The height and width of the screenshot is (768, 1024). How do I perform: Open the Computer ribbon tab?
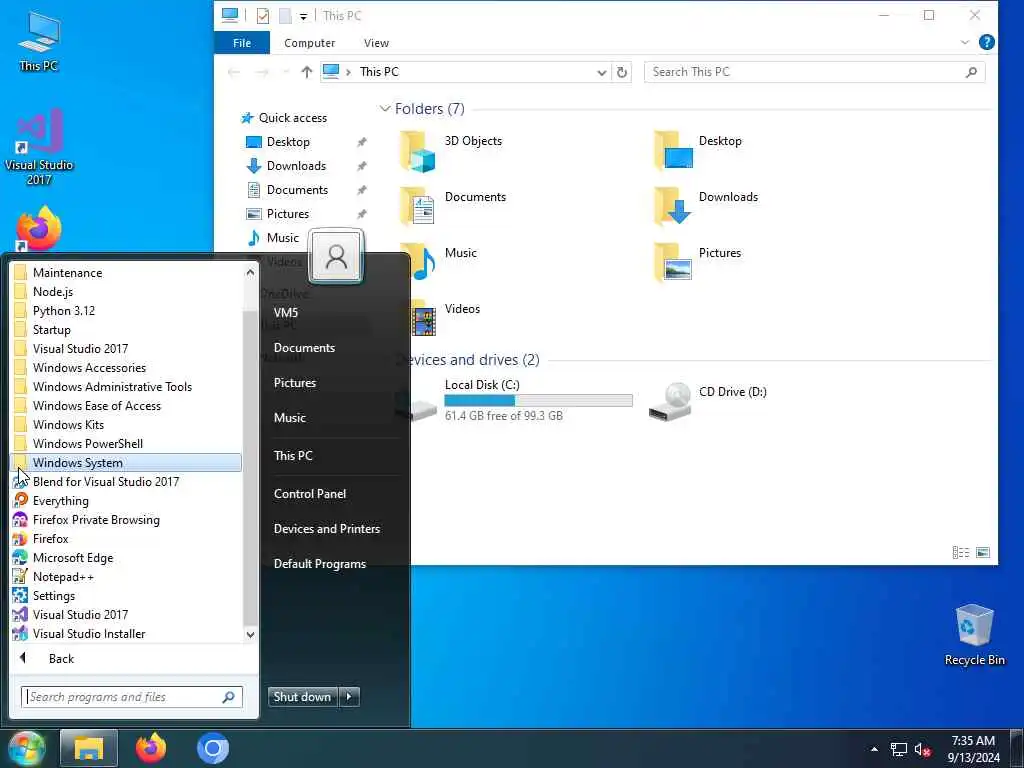pos(310,43)
